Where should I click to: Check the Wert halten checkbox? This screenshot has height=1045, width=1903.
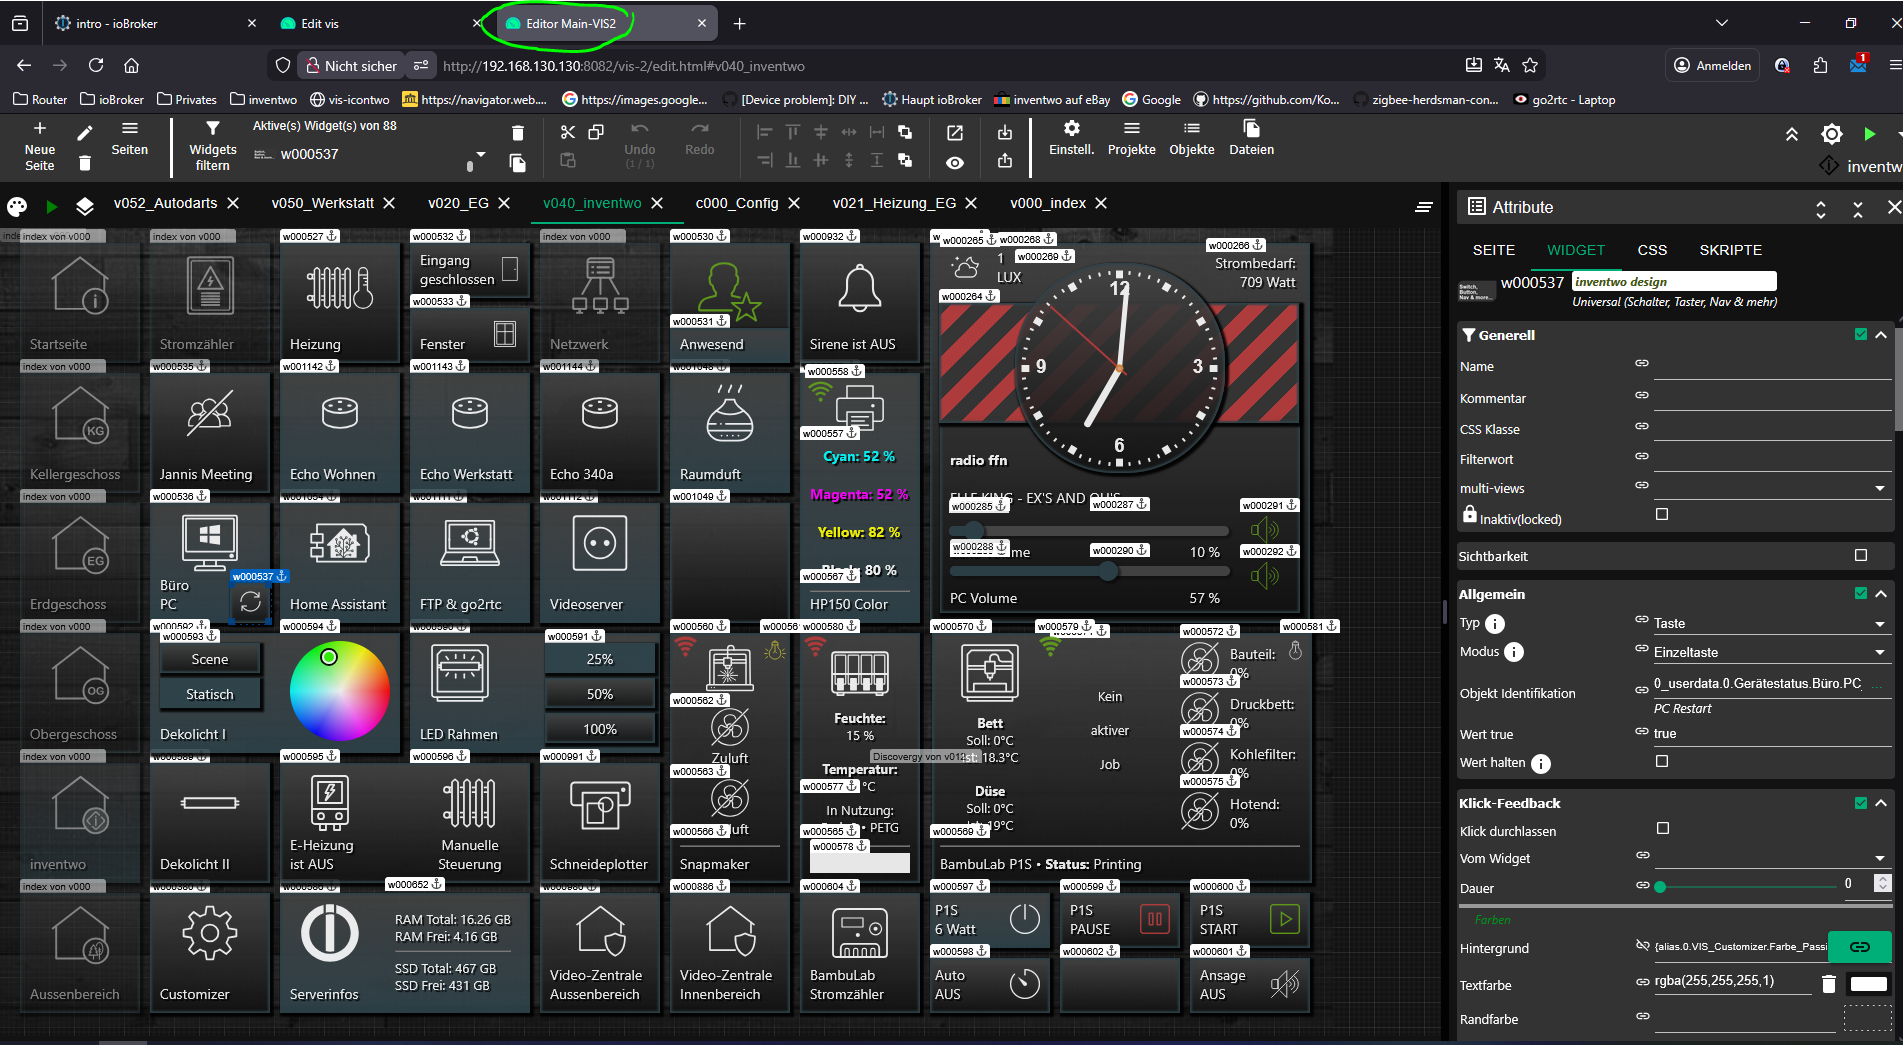1662,761
